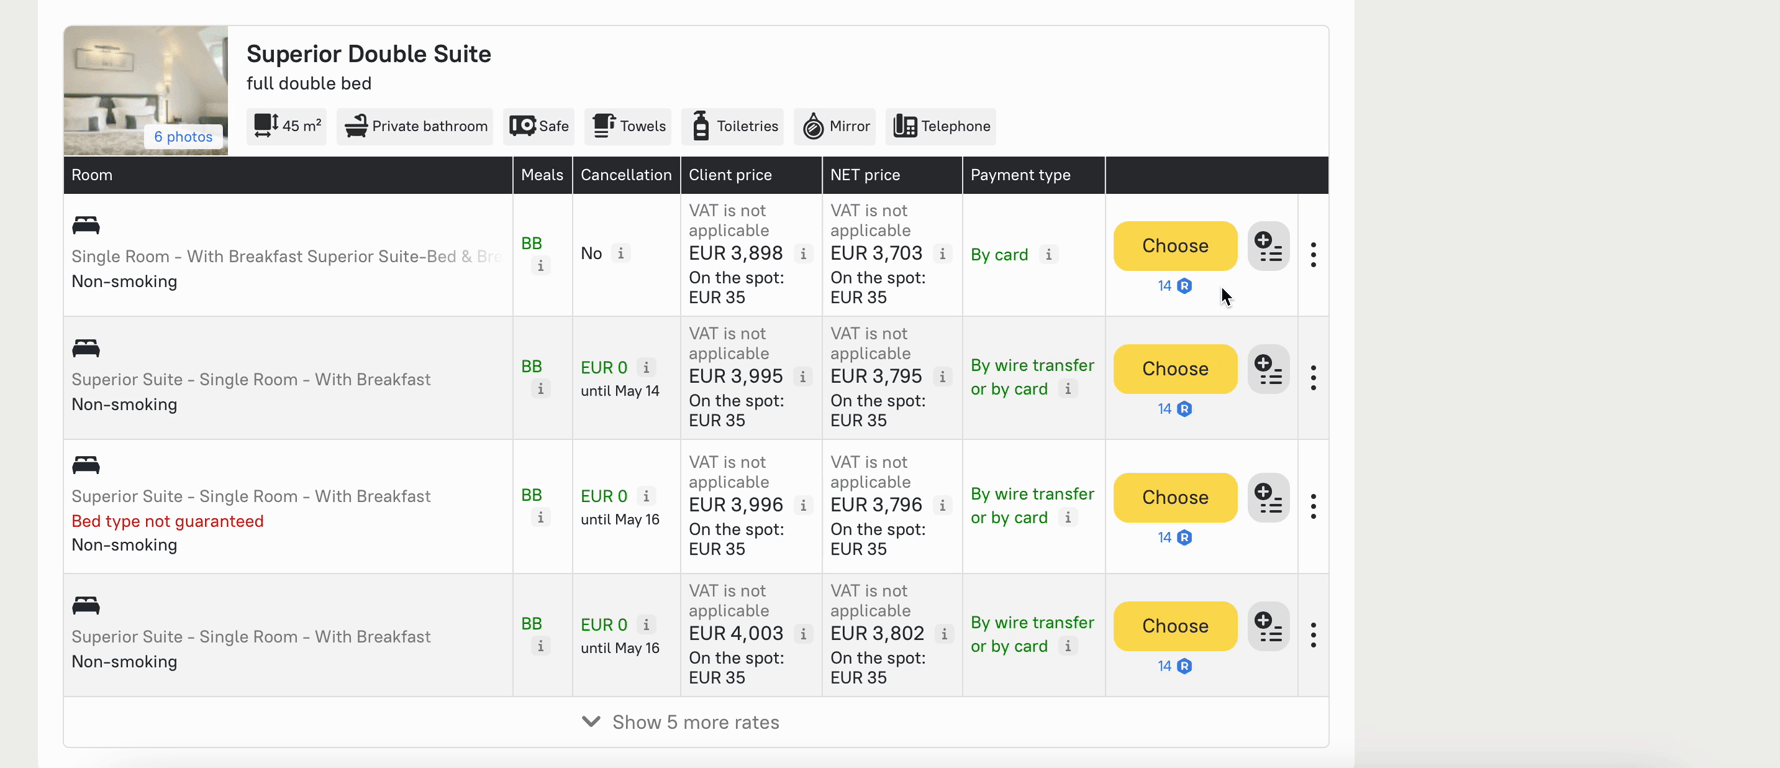This screenshot has height=768, width=1780.
Task: Click info icon beside client price EUR 3,898
Action: tap(803, 254)
